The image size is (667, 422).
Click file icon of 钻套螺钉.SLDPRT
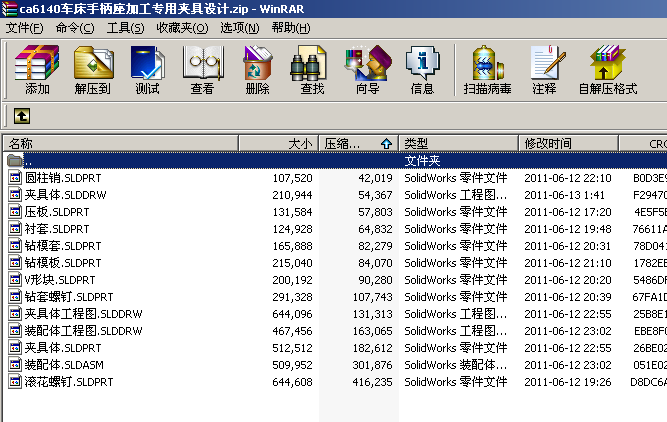[15, 297]
